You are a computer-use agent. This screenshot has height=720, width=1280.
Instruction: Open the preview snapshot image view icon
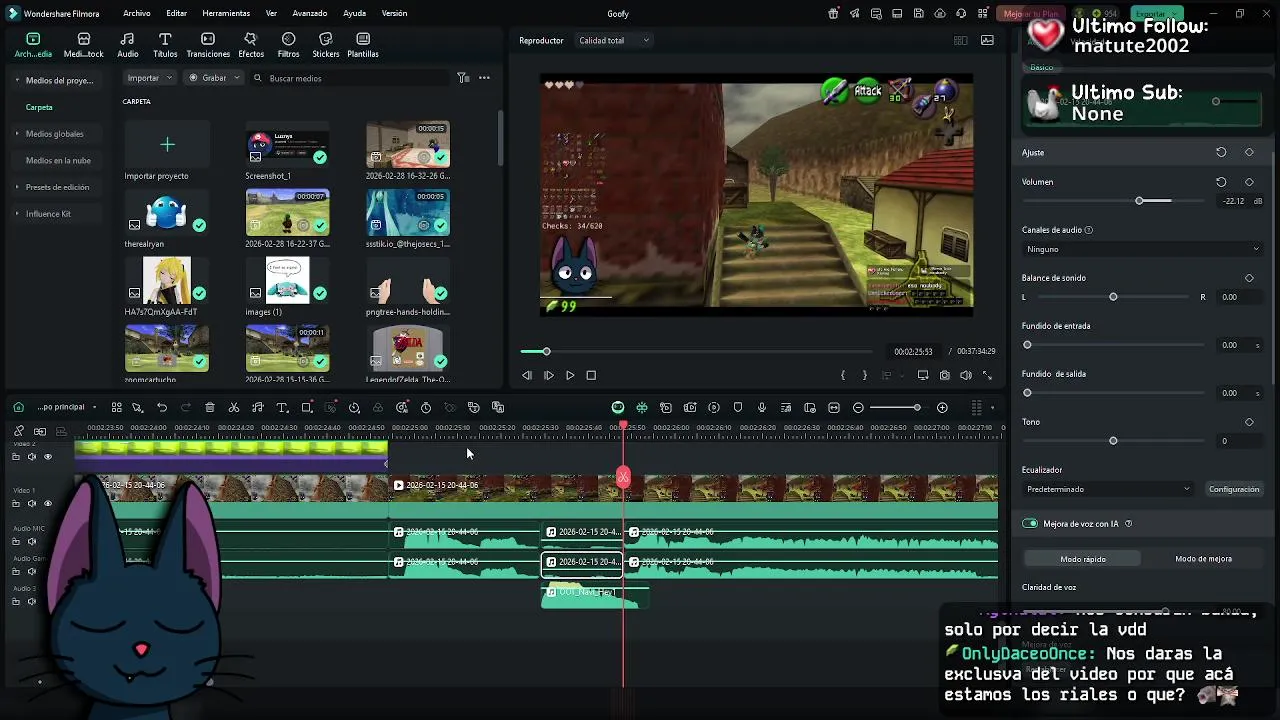(x=988, y=41)
